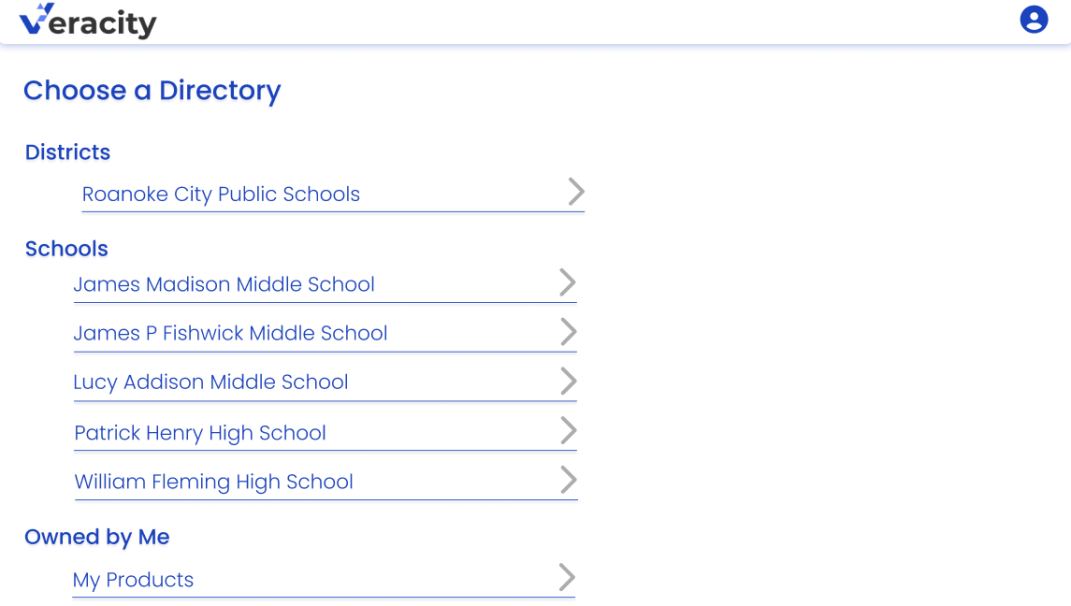Open the user account profile icon

click(x=1033, y=19)
